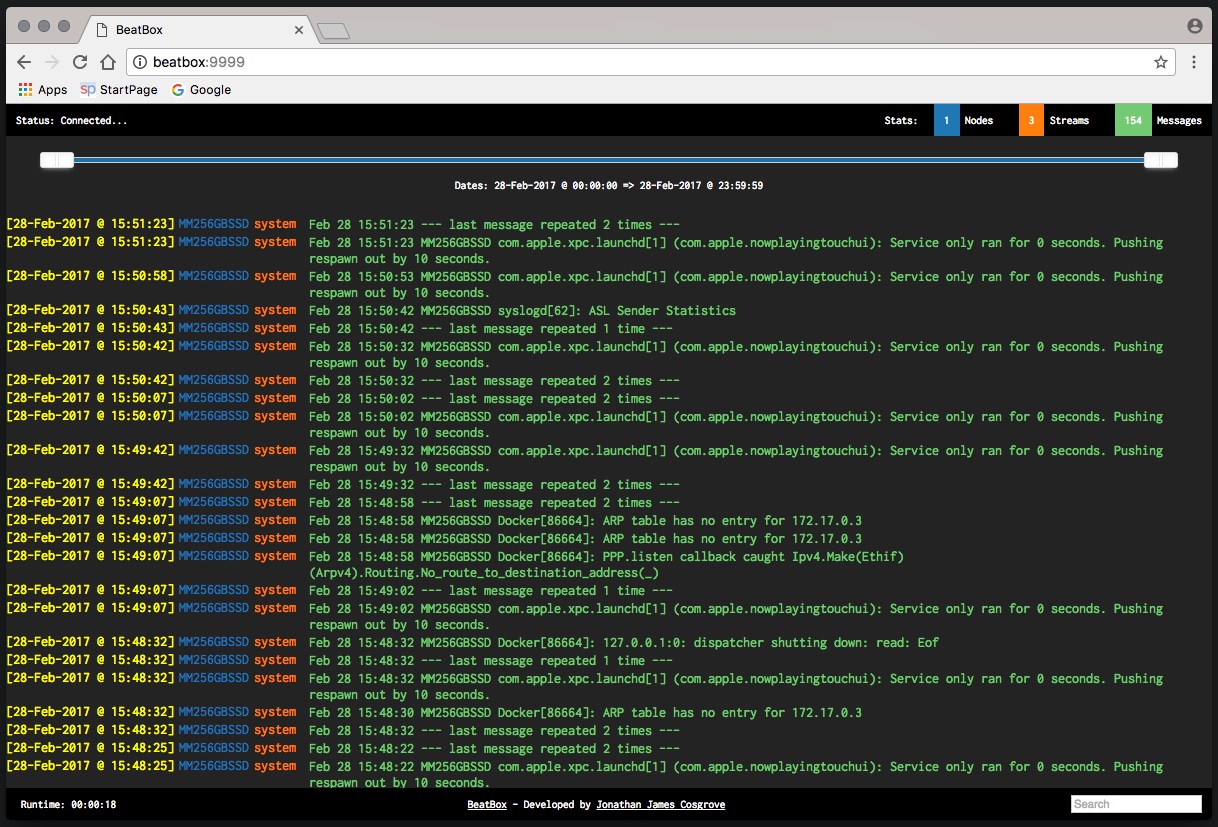Click the orange Streams count badge

pyautogui.click(x=1031, y=120)
